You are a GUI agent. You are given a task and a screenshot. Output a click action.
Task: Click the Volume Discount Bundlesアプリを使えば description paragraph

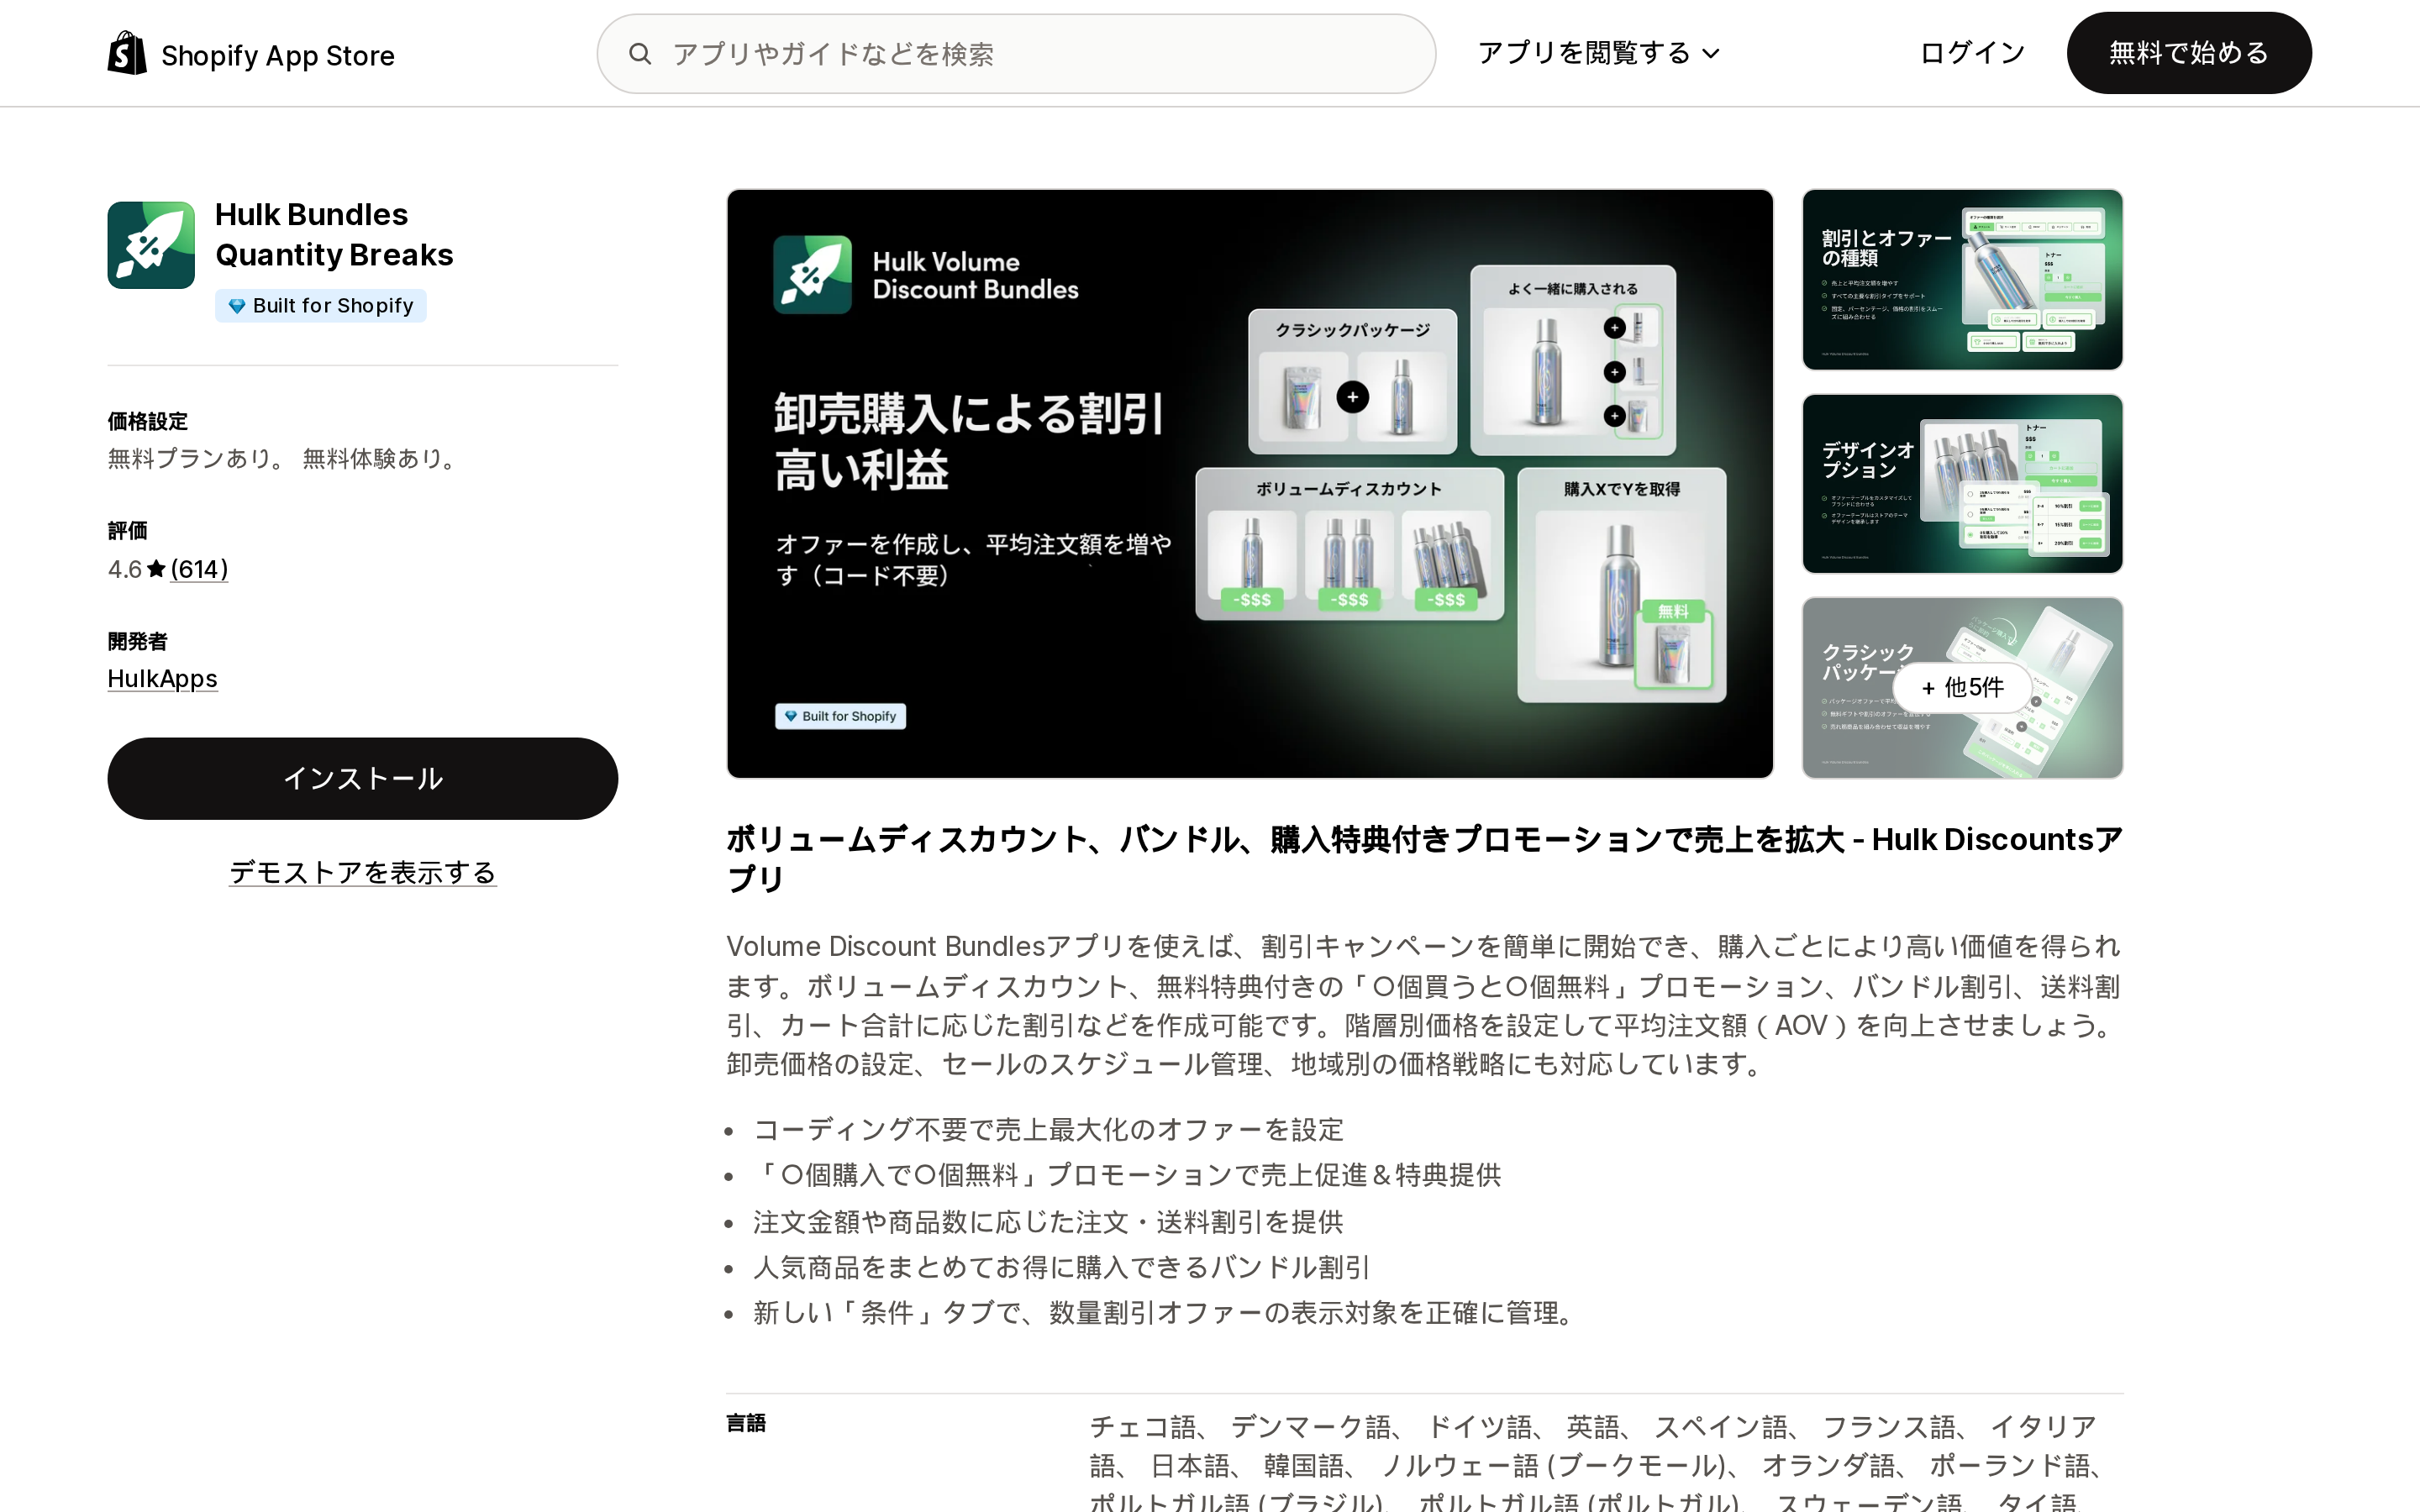coord(1424,1005)
